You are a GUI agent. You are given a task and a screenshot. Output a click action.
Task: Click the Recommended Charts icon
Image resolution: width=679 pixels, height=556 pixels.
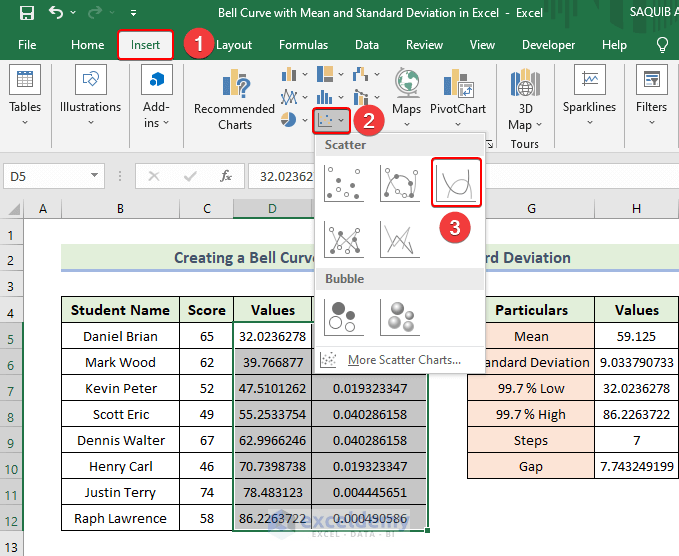236,82
